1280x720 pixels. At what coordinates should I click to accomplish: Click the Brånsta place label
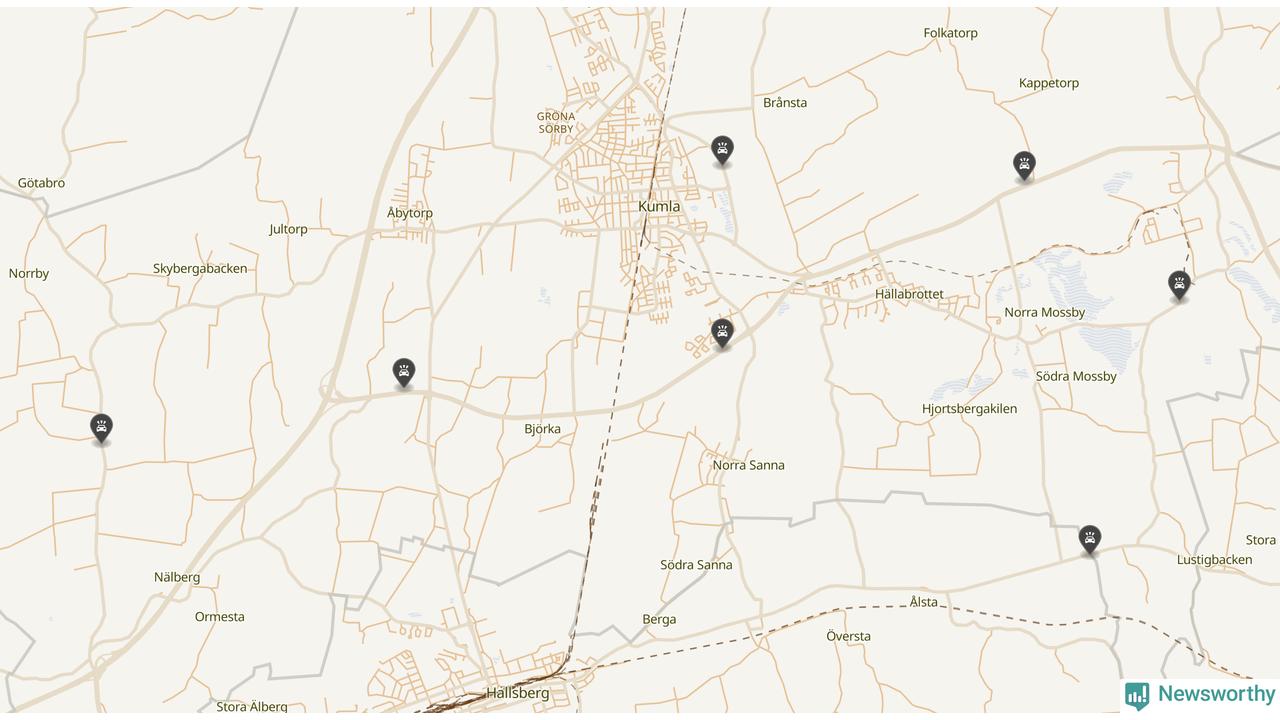[785, 103]
